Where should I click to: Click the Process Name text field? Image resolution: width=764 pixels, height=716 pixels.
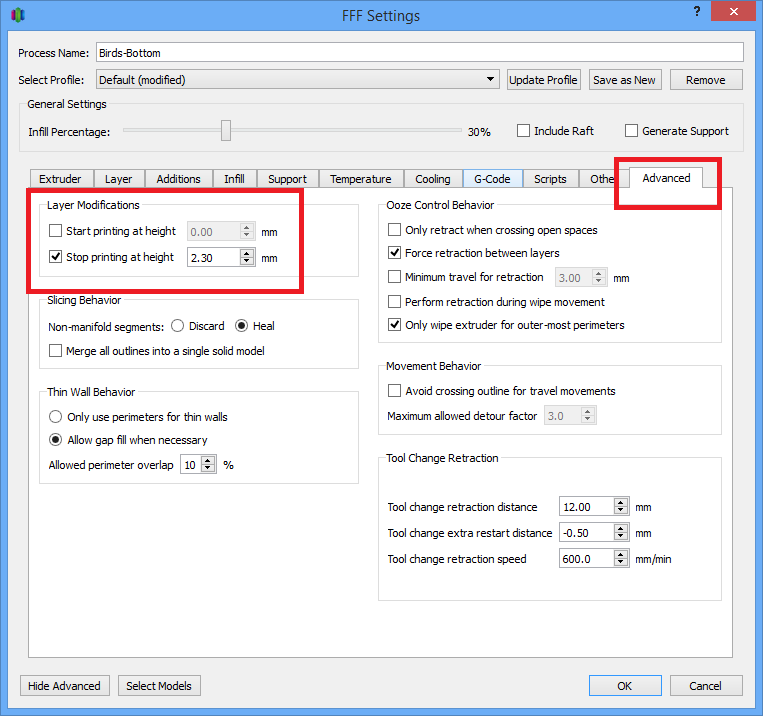tap(419, 53)
